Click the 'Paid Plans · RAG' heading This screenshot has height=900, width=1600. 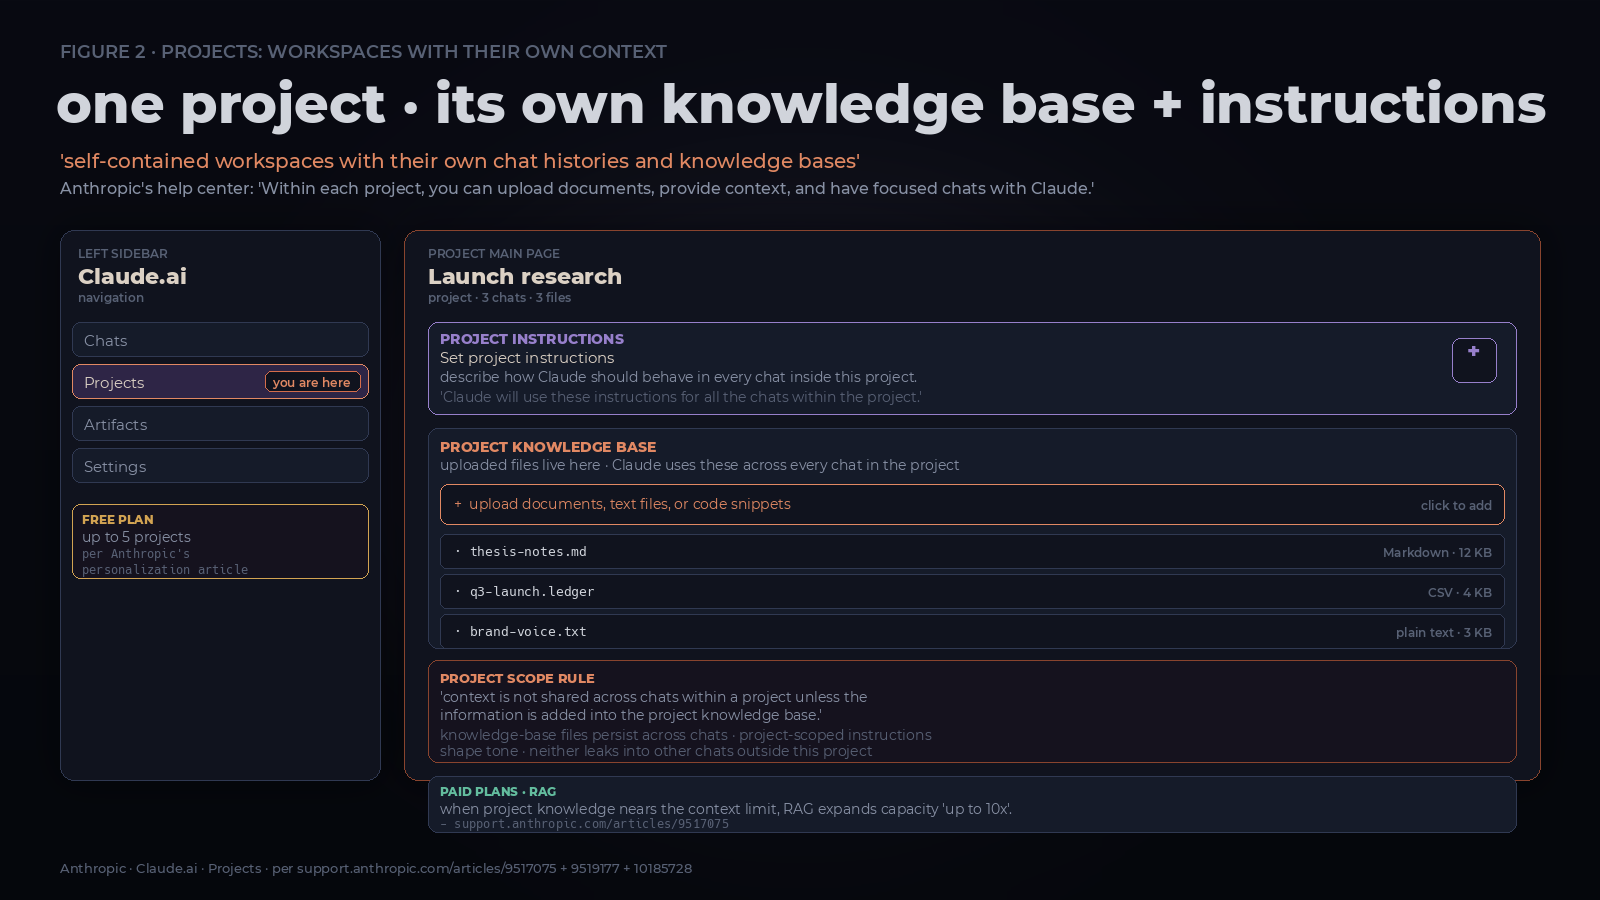tap(498, 791)
